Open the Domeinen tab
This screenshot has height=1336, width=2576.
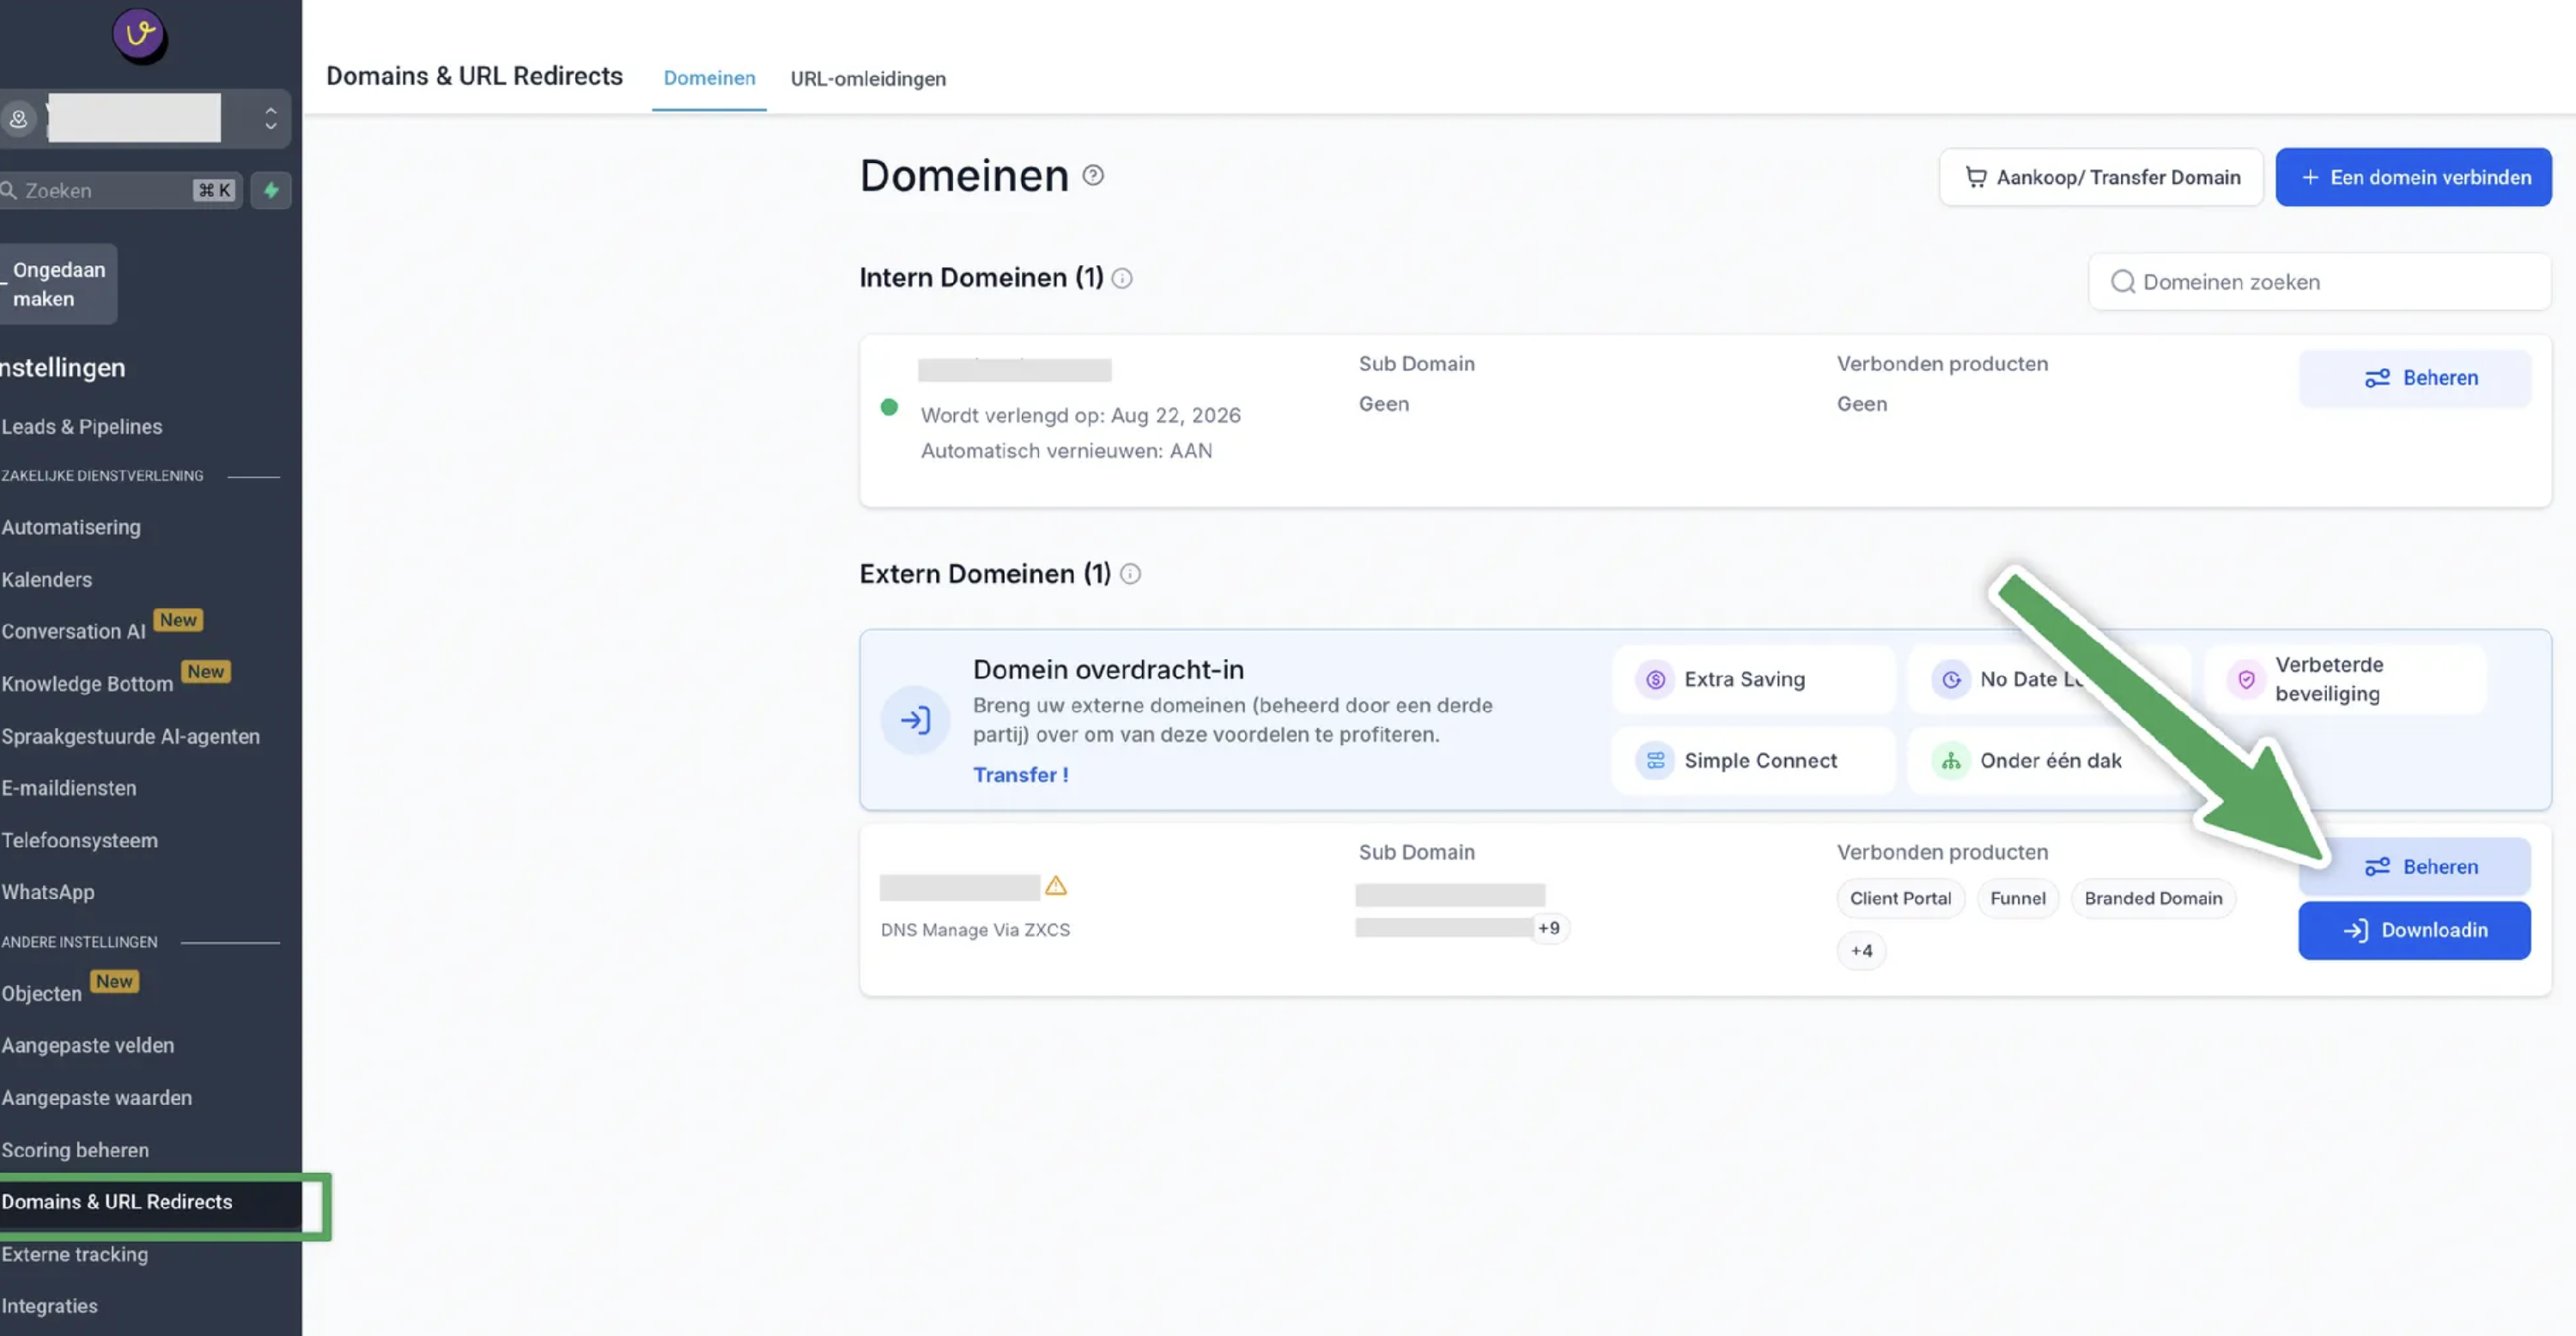709,78
